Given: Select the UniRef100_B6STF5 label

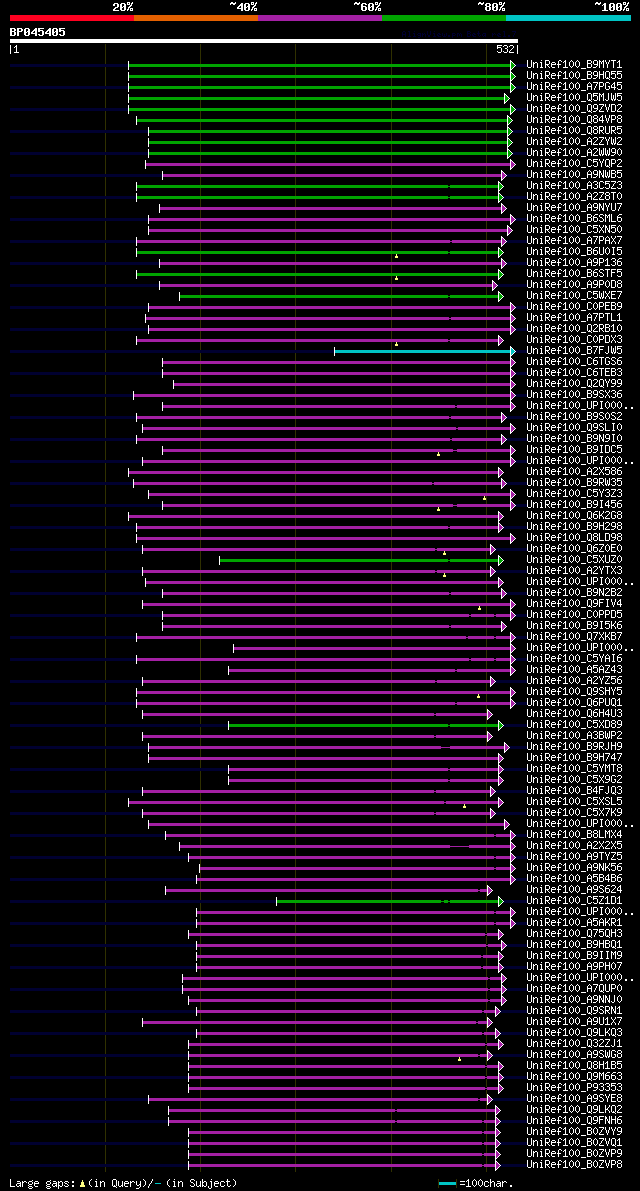Looking at the screenshot, I should coord(574,274).
